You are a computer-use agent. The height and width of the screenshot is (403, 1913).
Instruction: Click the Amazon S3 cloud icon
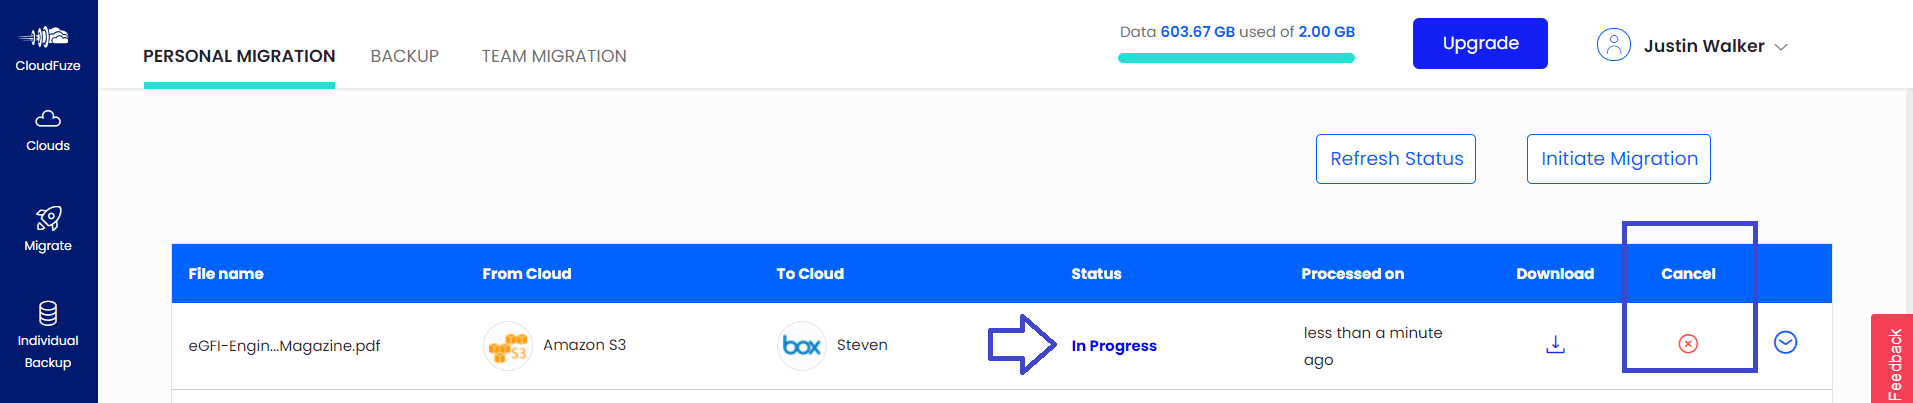[508, 346]
